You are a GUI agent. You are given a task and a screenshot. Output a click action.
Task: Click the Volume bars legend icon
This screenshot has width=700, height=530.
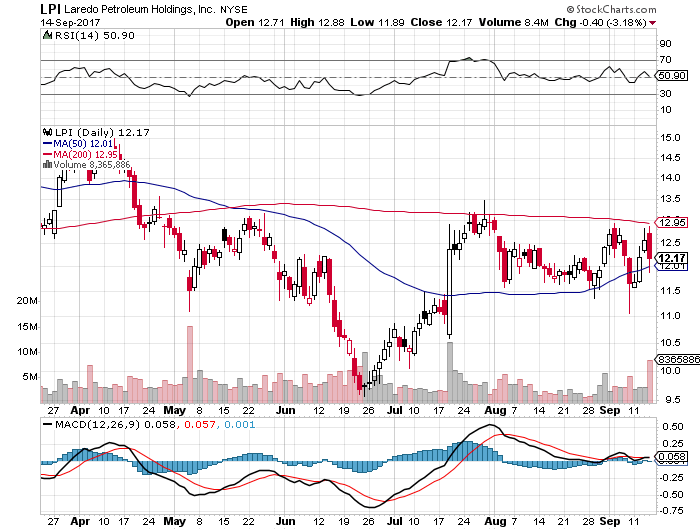coord(44,165)
